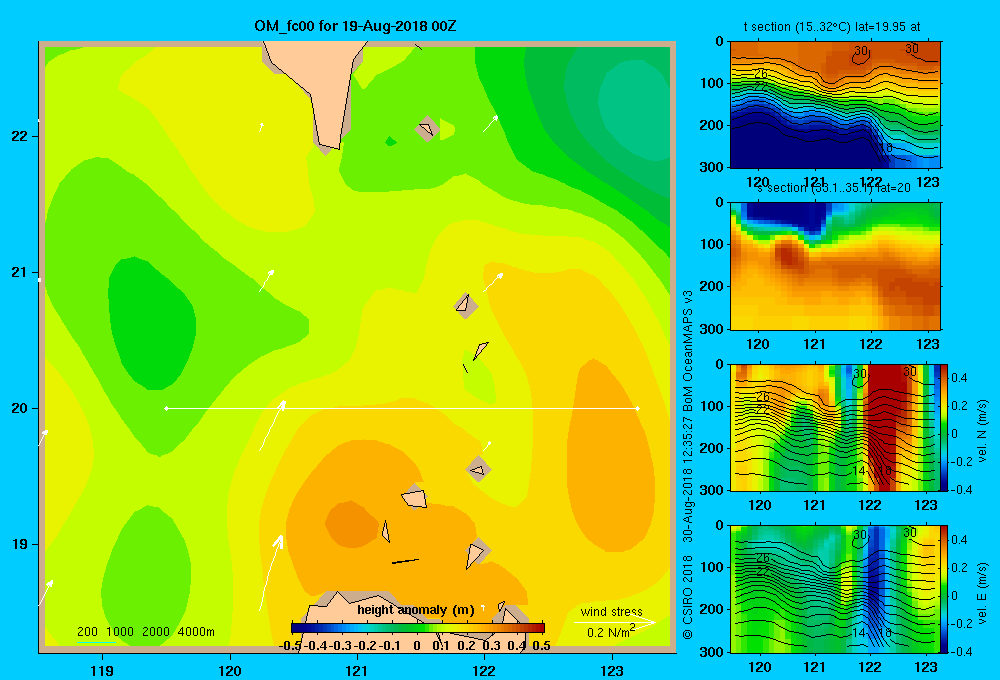This screenshot has width=1000, height=680.
Task: Click latitude label 20 on main map axis
Action: [x=19, y=408]
